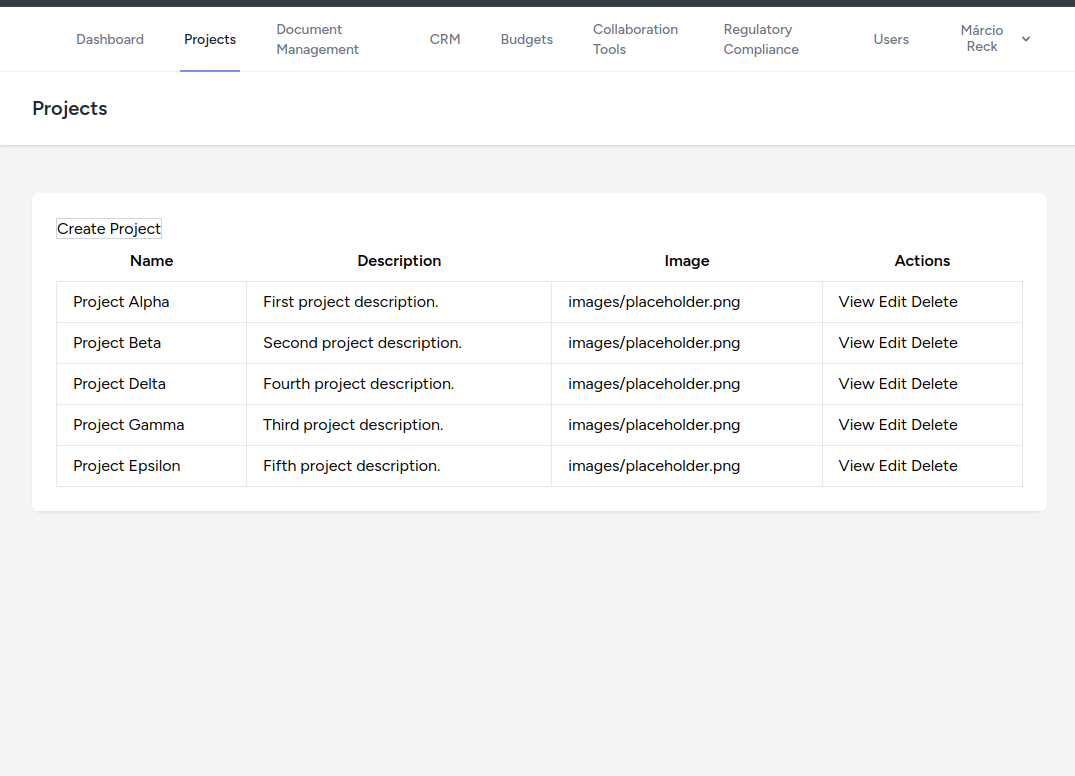Image resolution: width=1075 pixels, height=776 pixels.
Task: Click the Create Project button
Action: pos(109,229)
